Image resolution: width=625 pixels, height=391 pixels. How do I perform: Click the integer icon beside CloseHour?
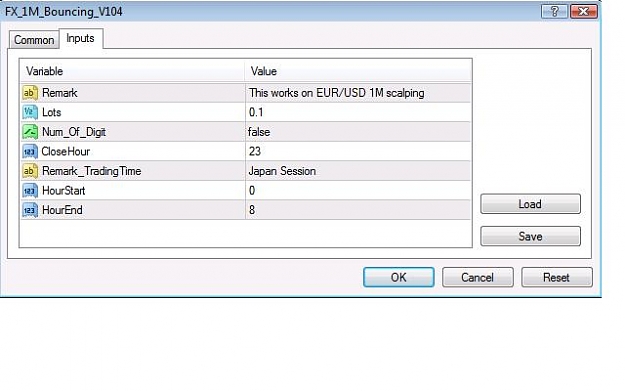30,151
